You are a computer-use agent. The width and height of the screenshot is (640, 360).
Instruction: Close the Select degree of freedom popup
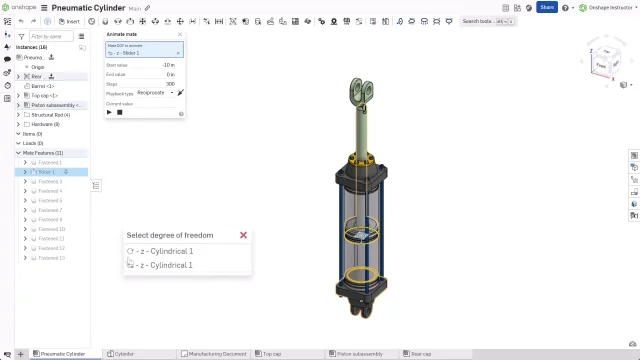point(243,235)
